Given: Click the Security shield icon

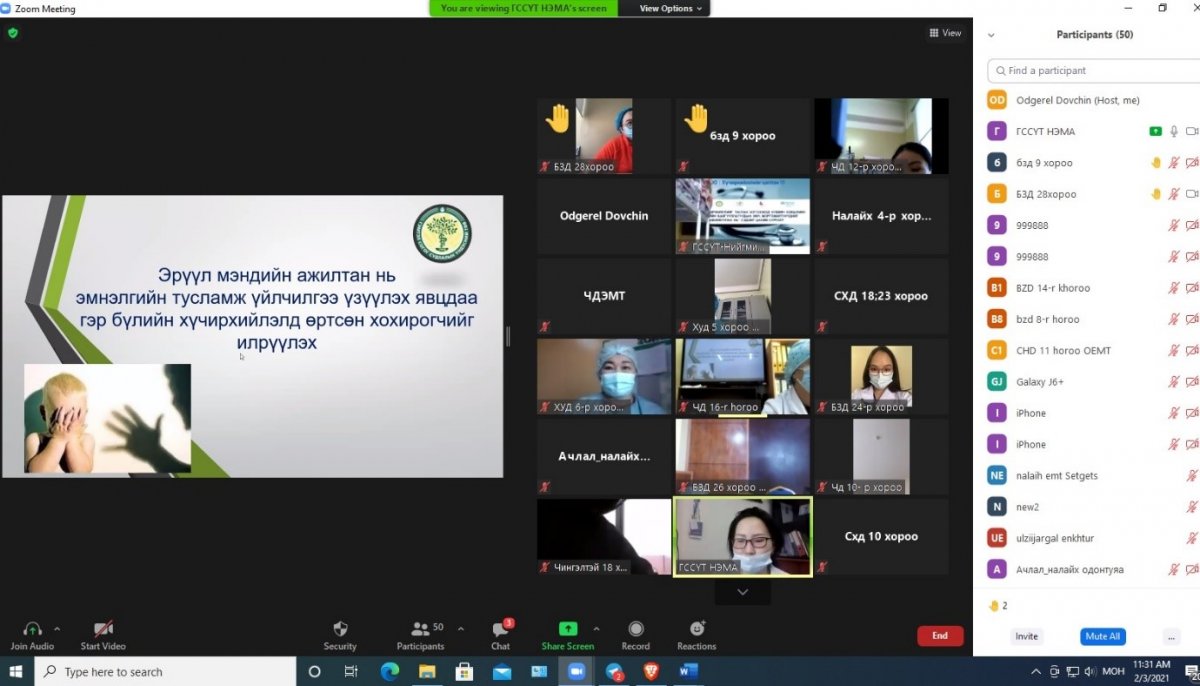Looking at the screenshot, I should 340,629.
